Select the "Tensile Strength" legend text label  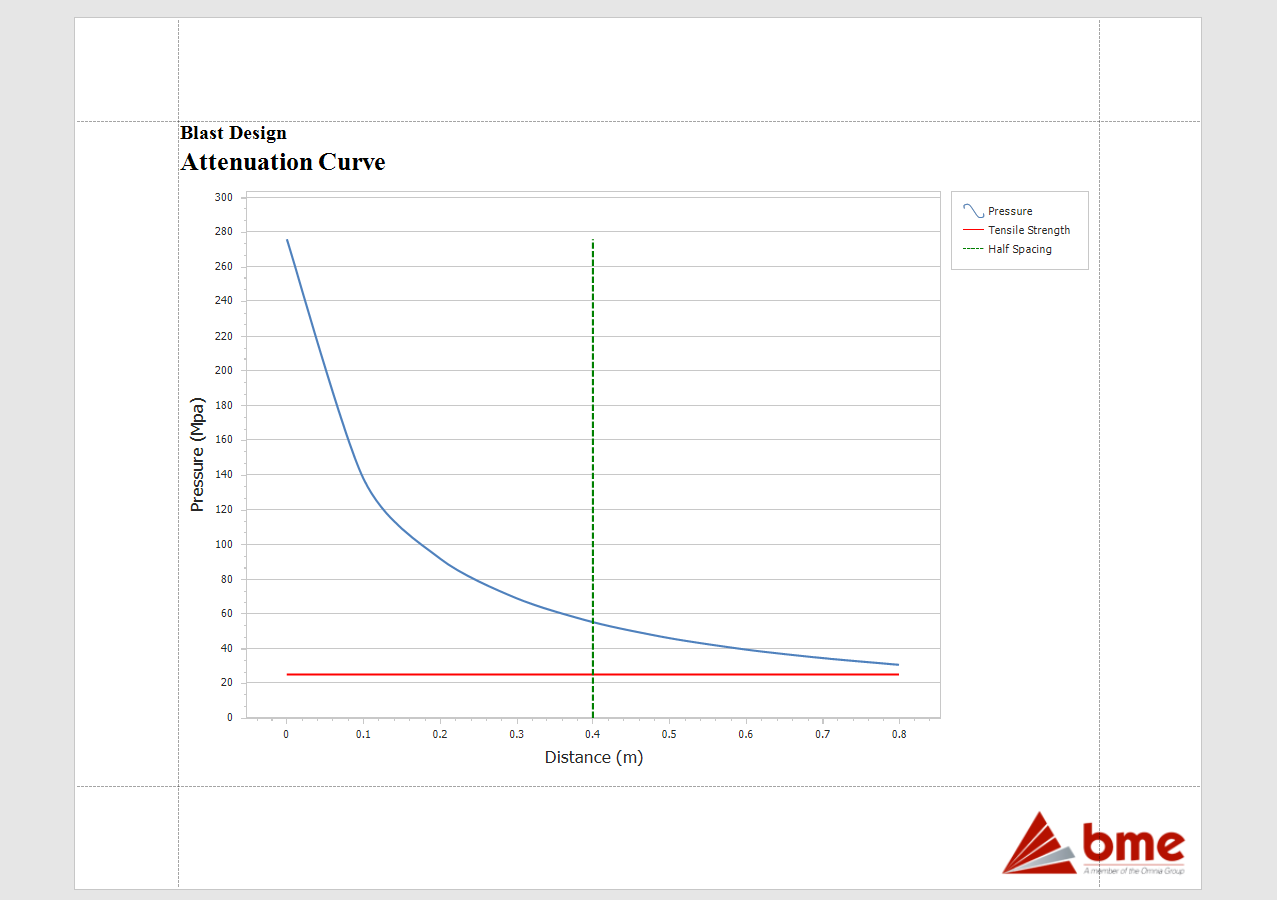[x=1029, y=230]
